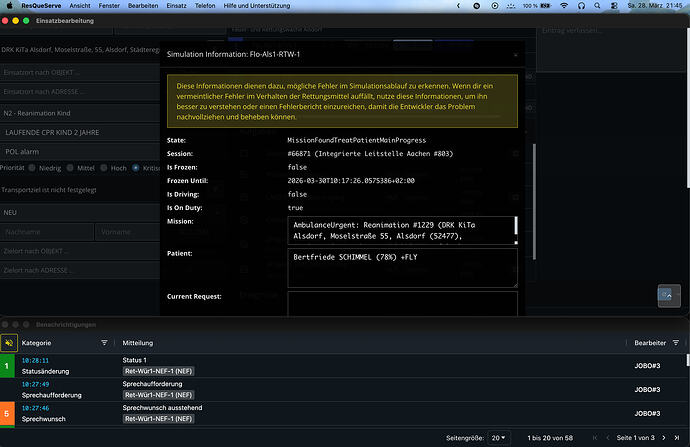Open the Bearbeiten menu
The height and width of the screenshot is (447, 690).
pyautogui.click(x=143, y=6)
